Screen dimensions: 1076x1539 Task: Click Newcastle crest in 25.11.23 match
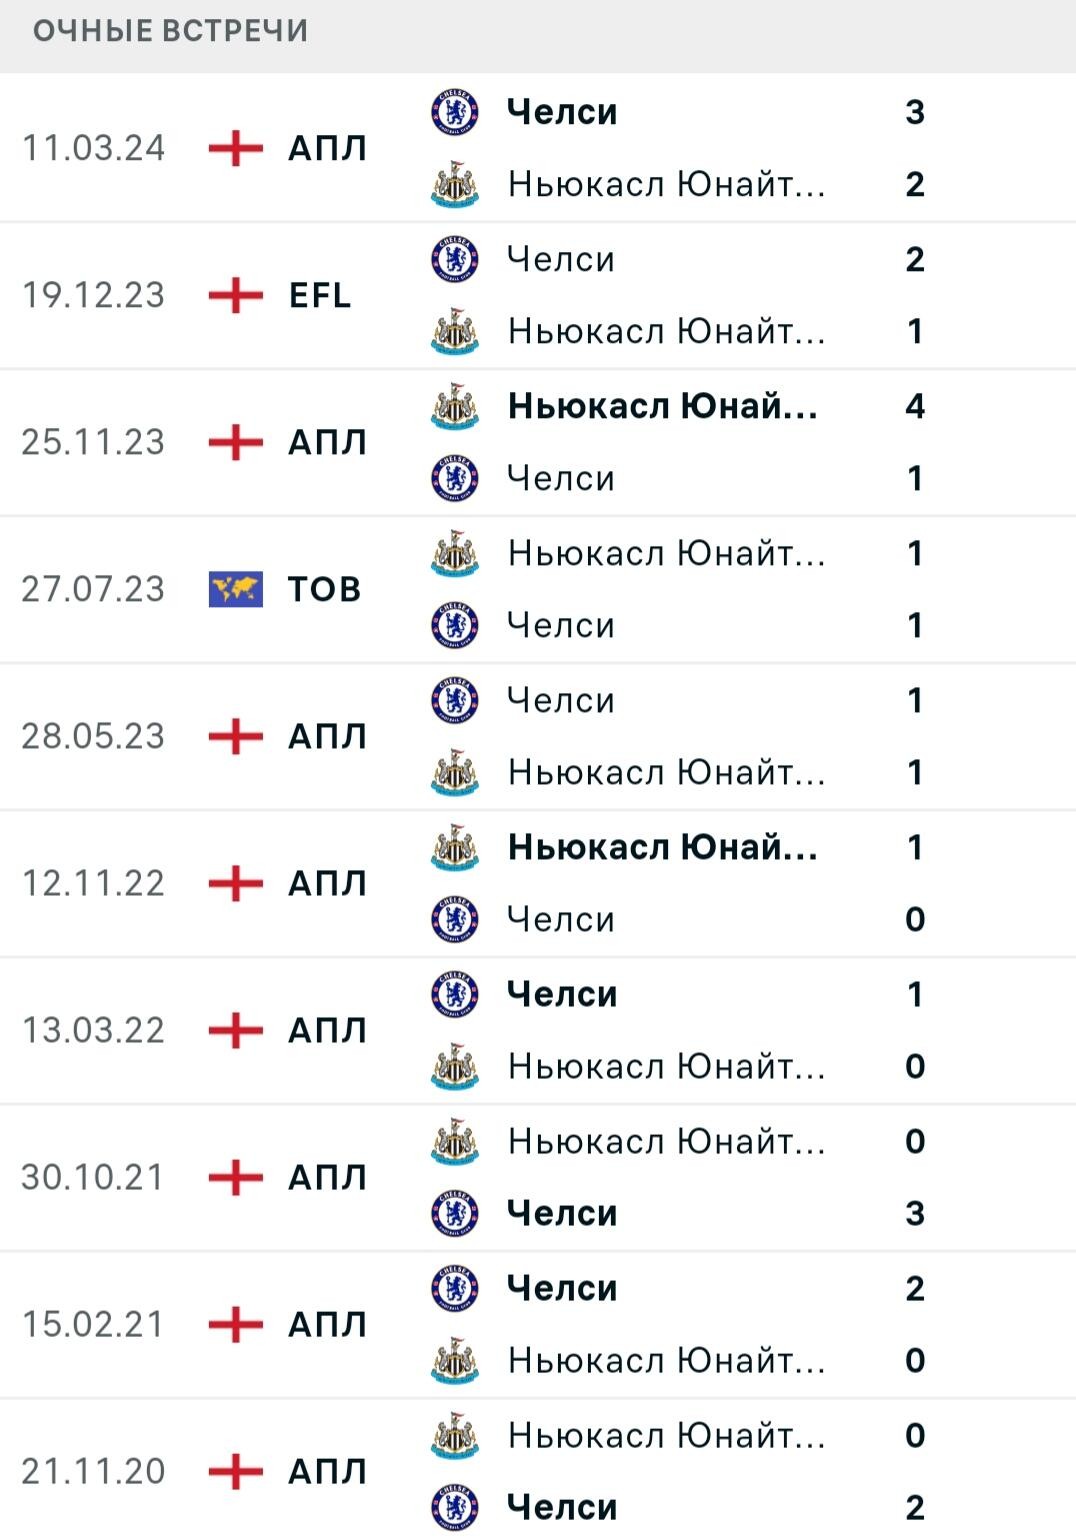455,406
